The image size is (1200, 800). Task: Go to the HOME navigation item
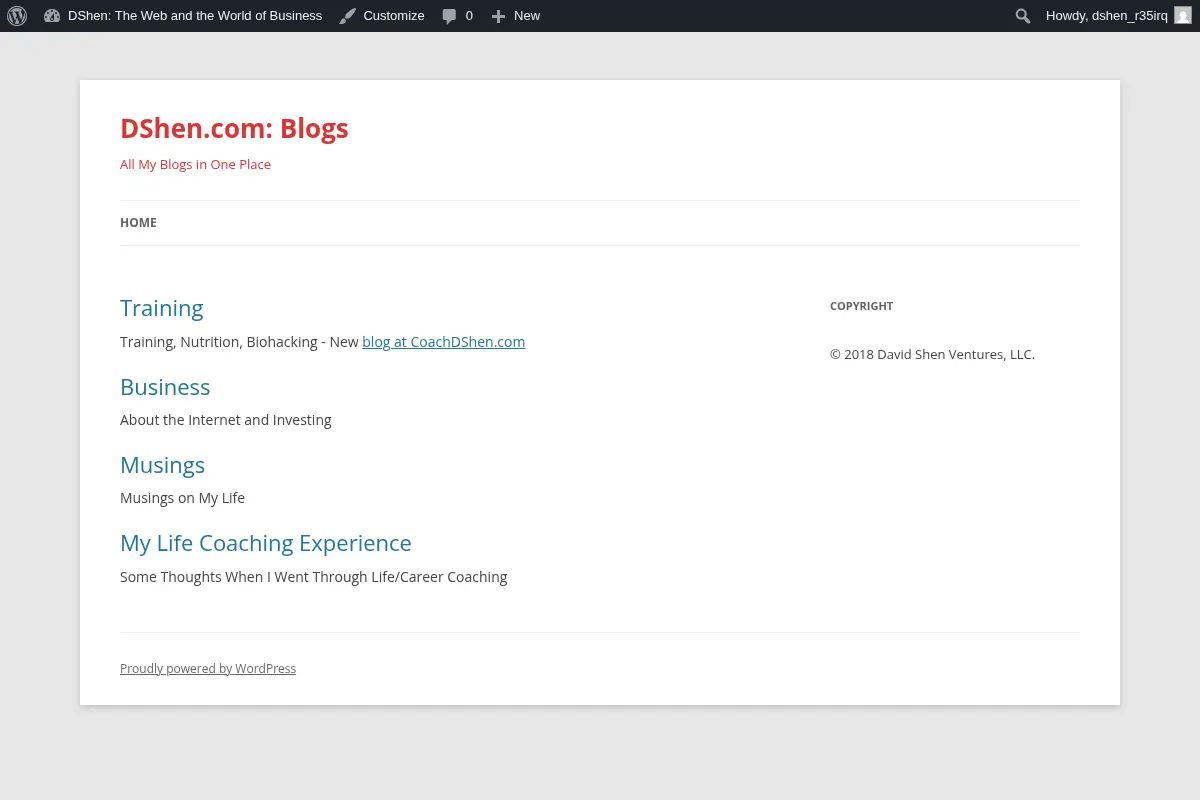138,223
